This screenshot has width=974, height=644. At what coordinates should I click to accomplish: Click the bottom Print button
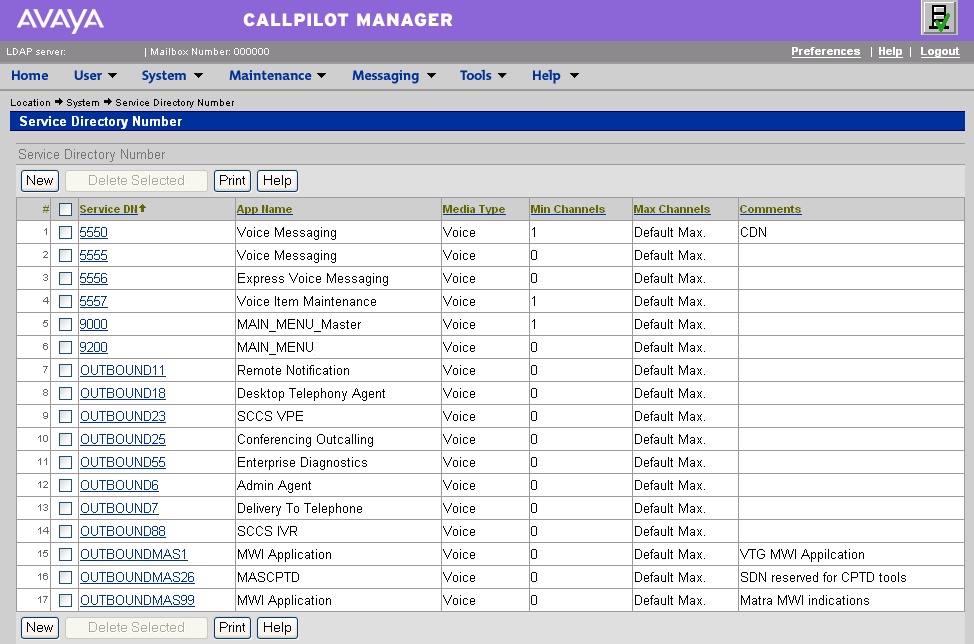click(x=232, y=628)
